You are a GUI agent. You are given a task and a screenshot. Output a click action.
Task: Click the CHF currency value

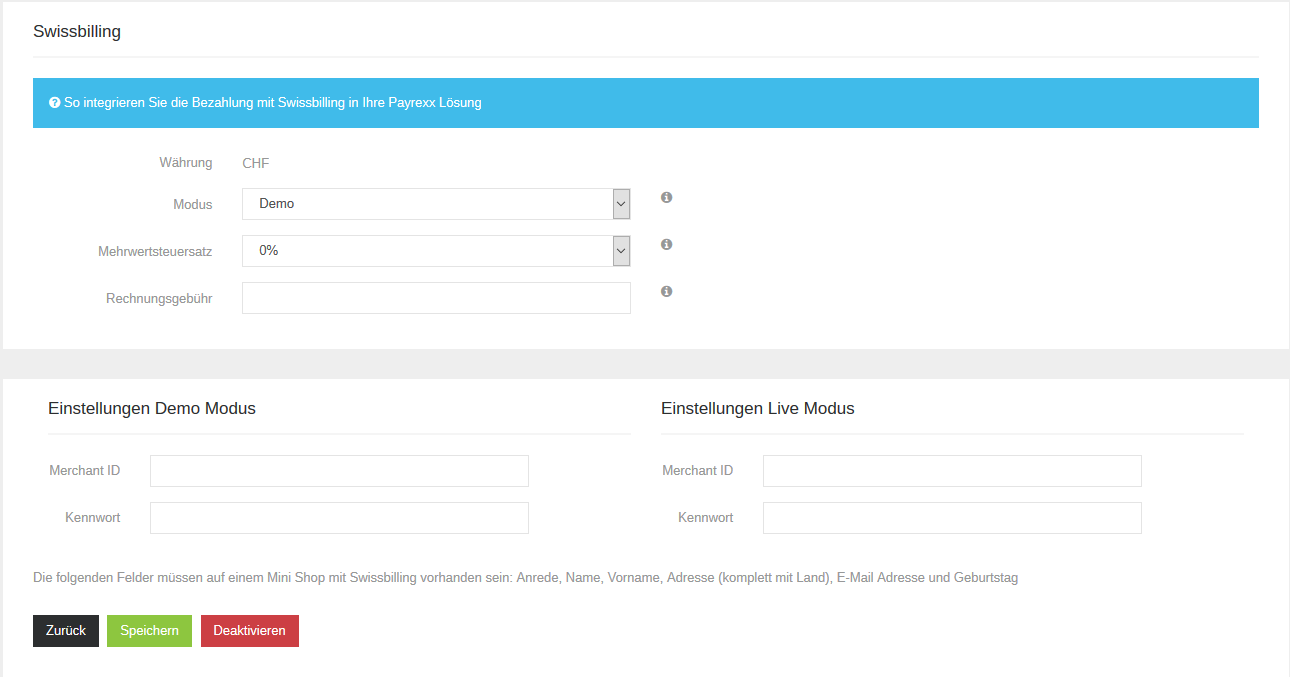[x=256, y=163]
